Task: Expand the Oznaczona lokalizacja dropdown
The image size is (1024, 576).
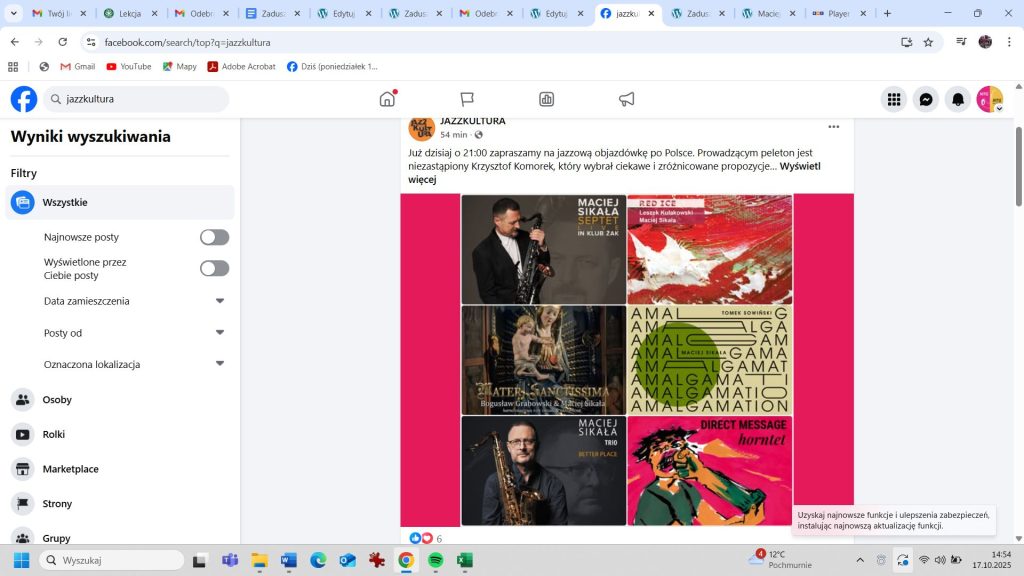Action: 220,364
